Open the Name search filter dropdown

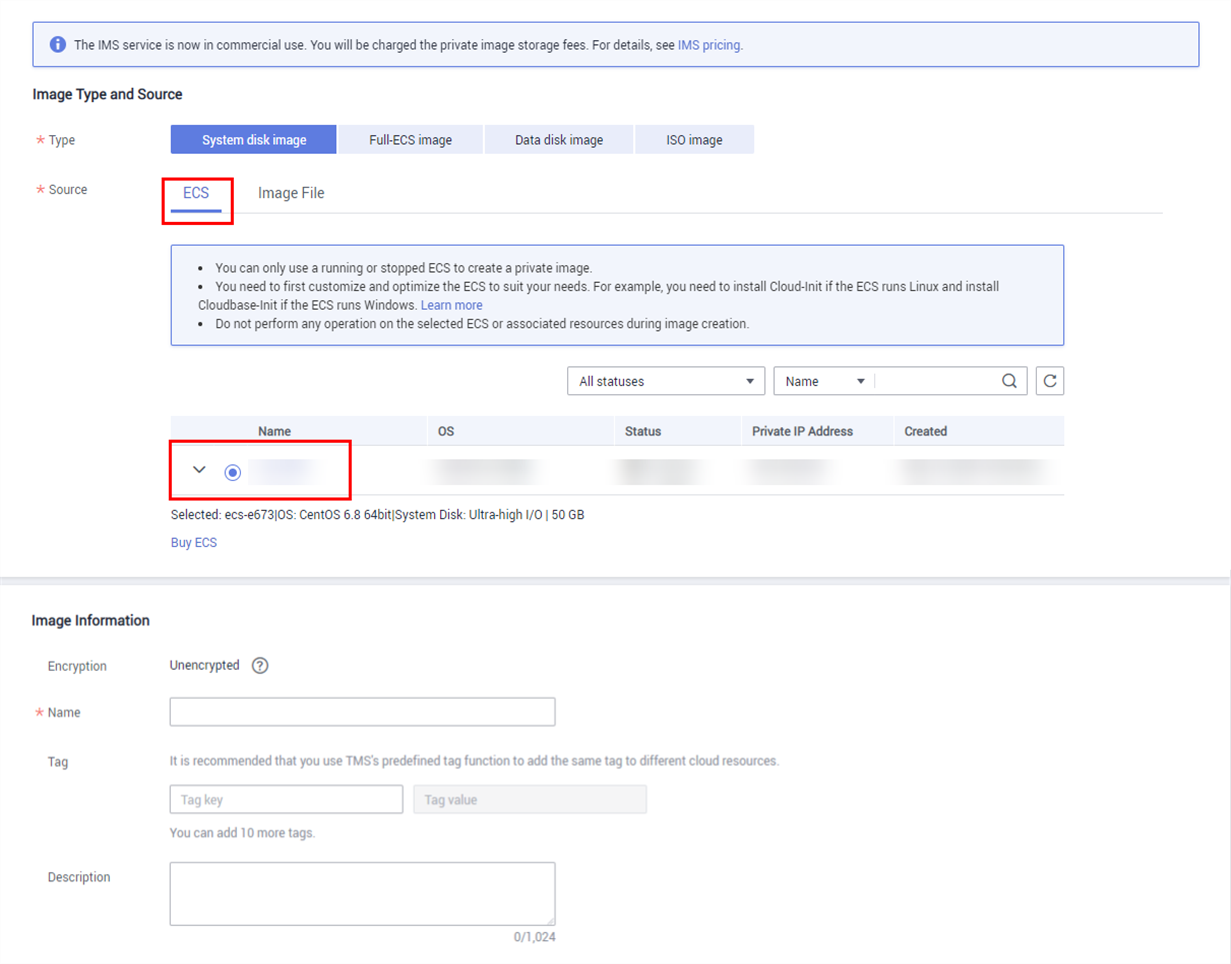(x=824, y=381)
